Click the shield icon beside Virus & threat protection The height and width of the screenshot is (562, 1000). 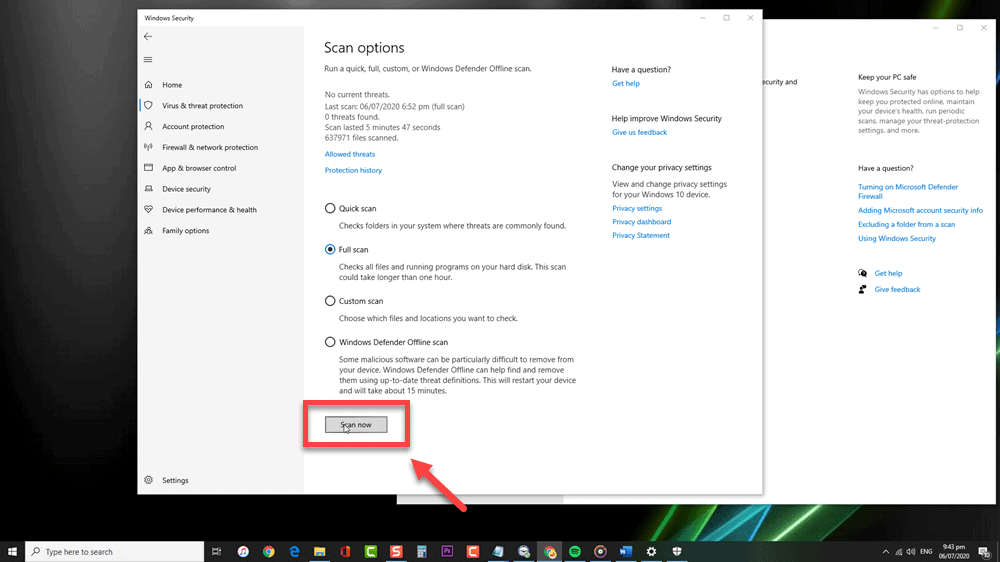tap(149, 105)
